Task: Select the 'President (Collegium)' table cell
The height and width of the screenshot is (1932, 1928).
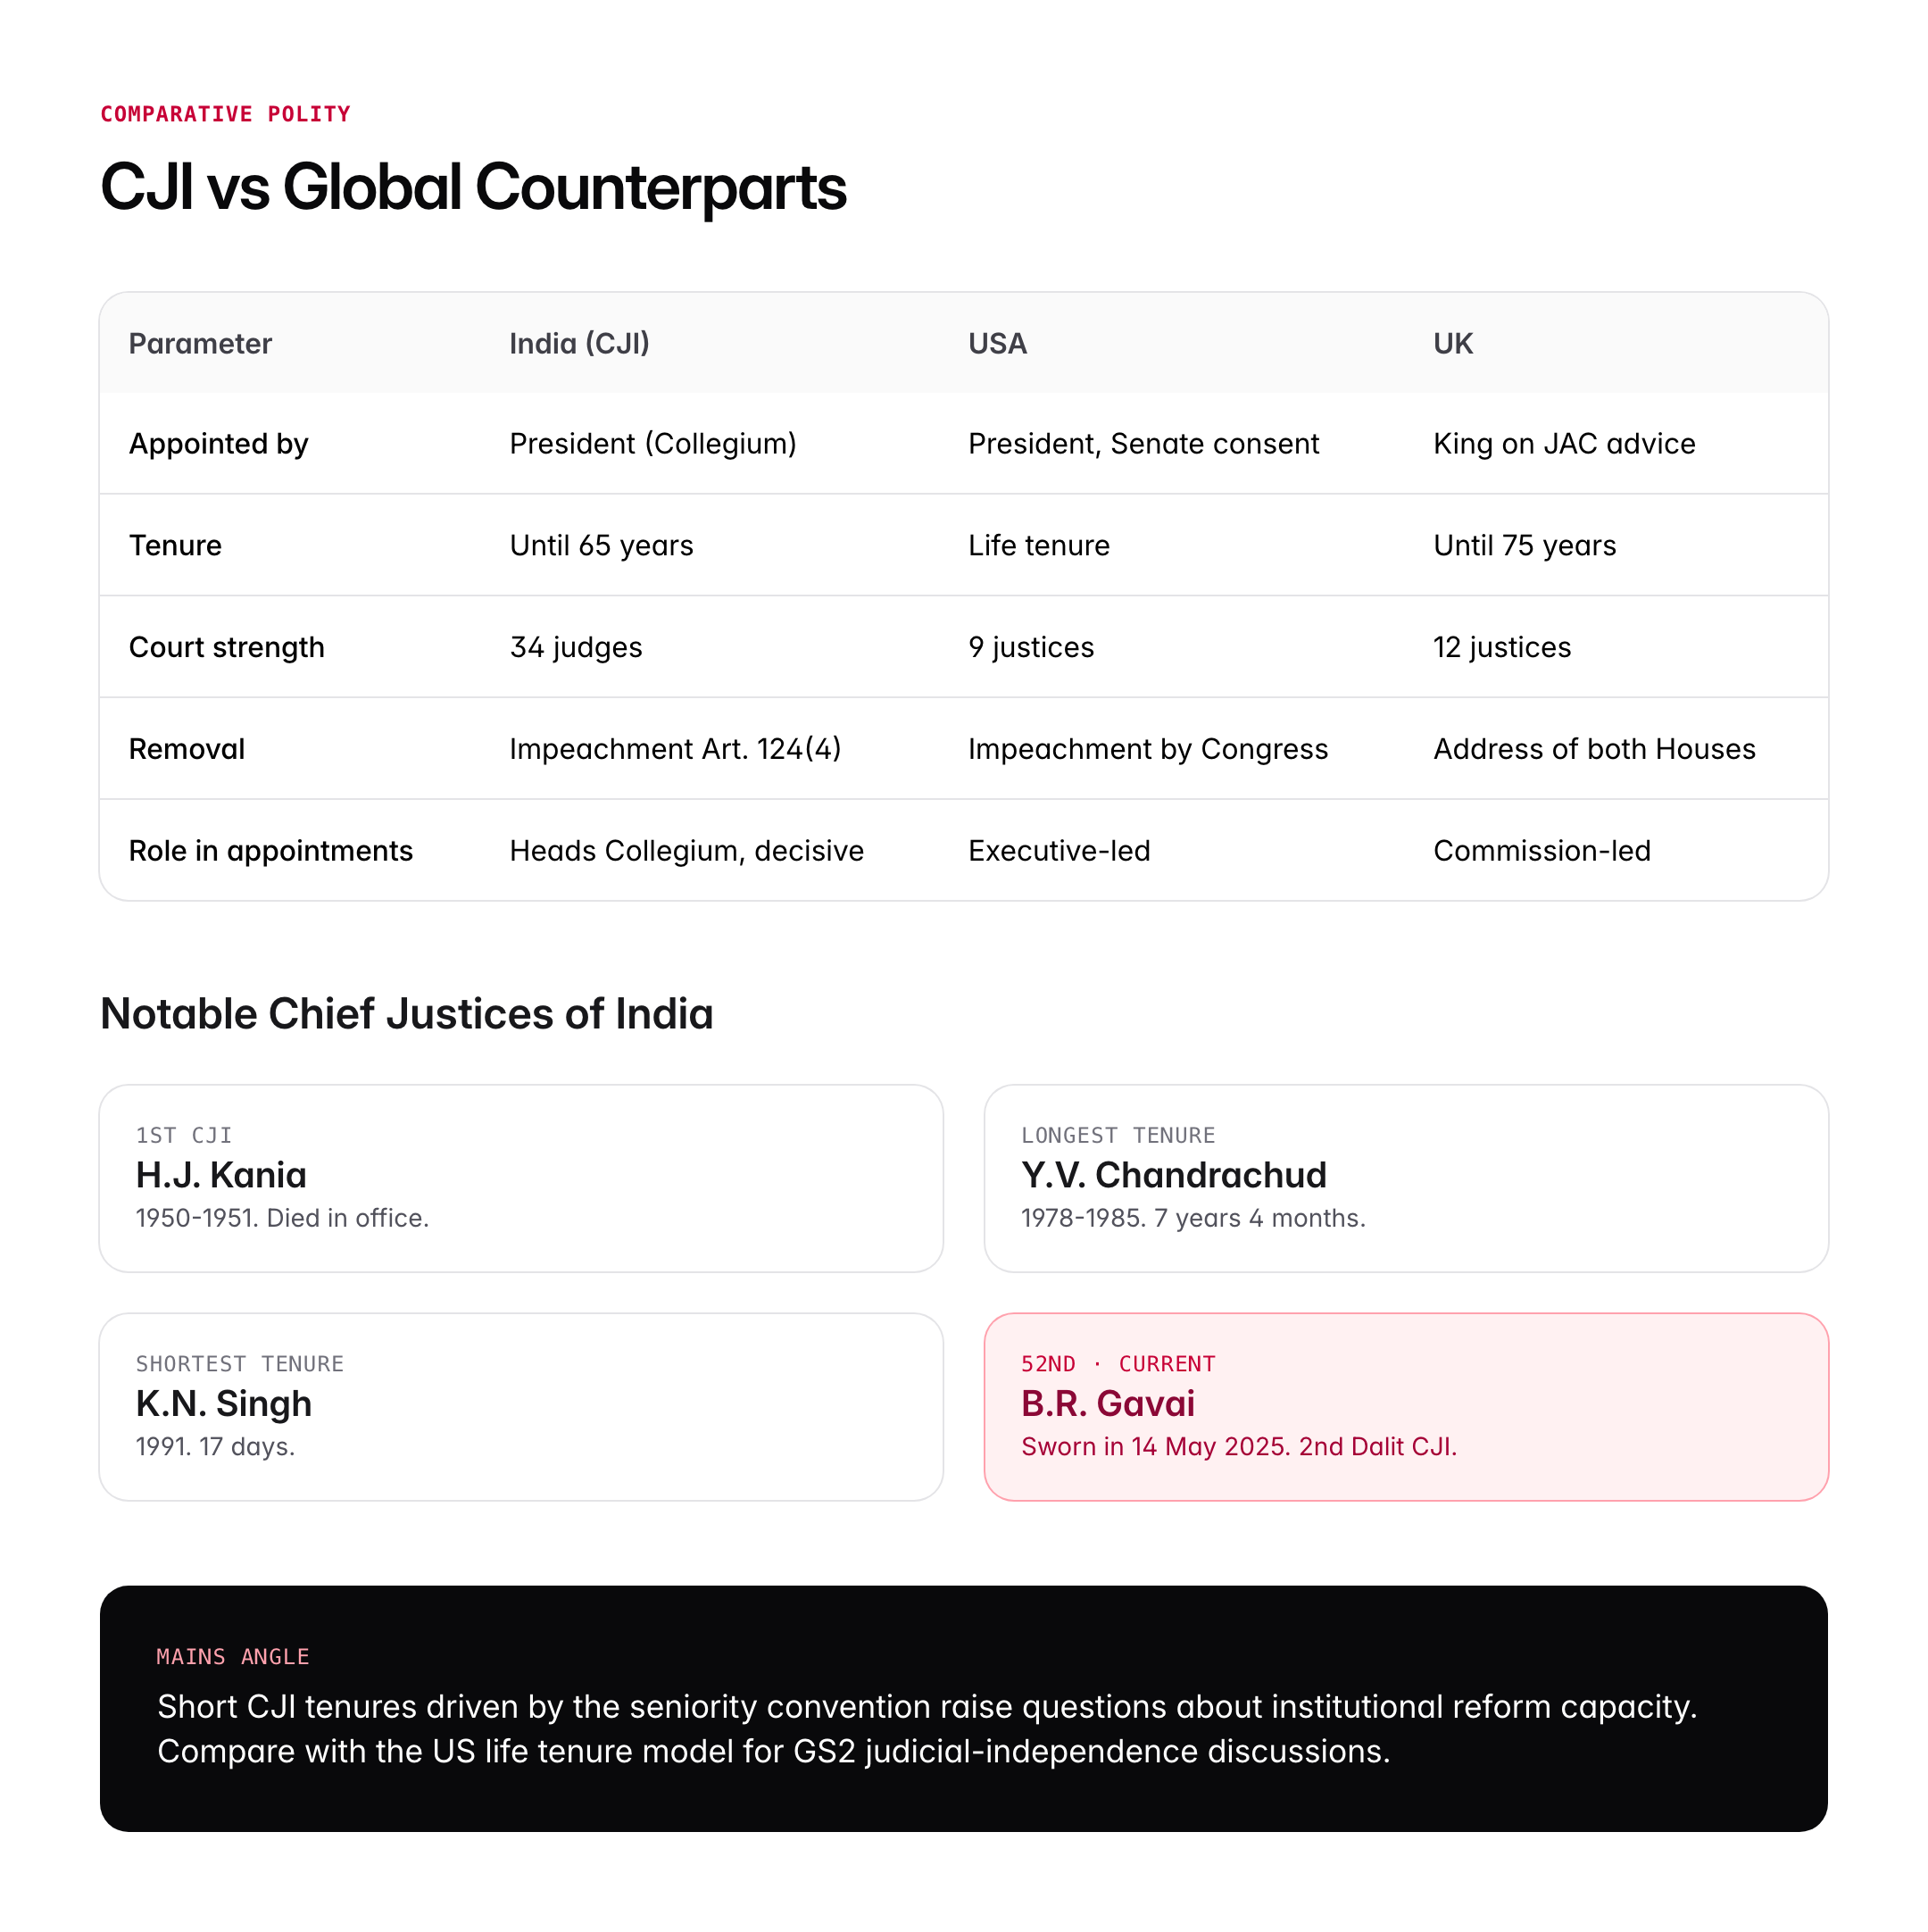Action: pos(653,443)
